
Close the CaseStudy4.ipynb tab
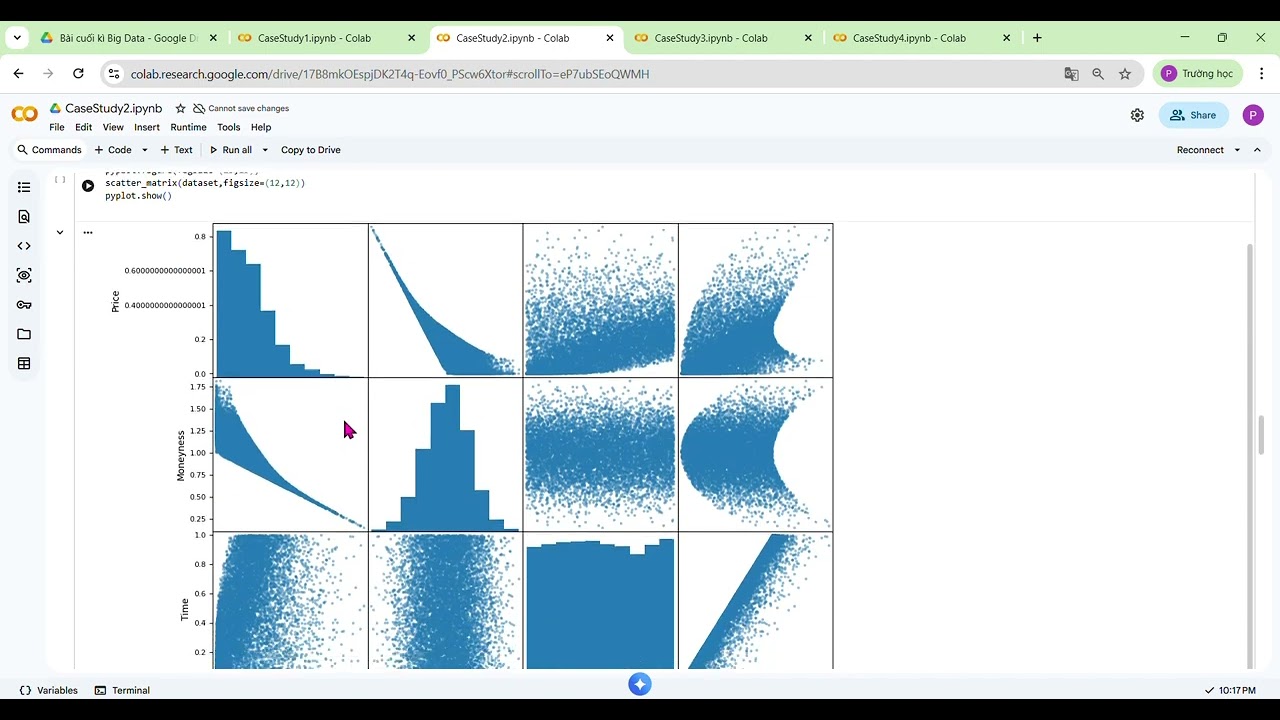[1006, 38]
